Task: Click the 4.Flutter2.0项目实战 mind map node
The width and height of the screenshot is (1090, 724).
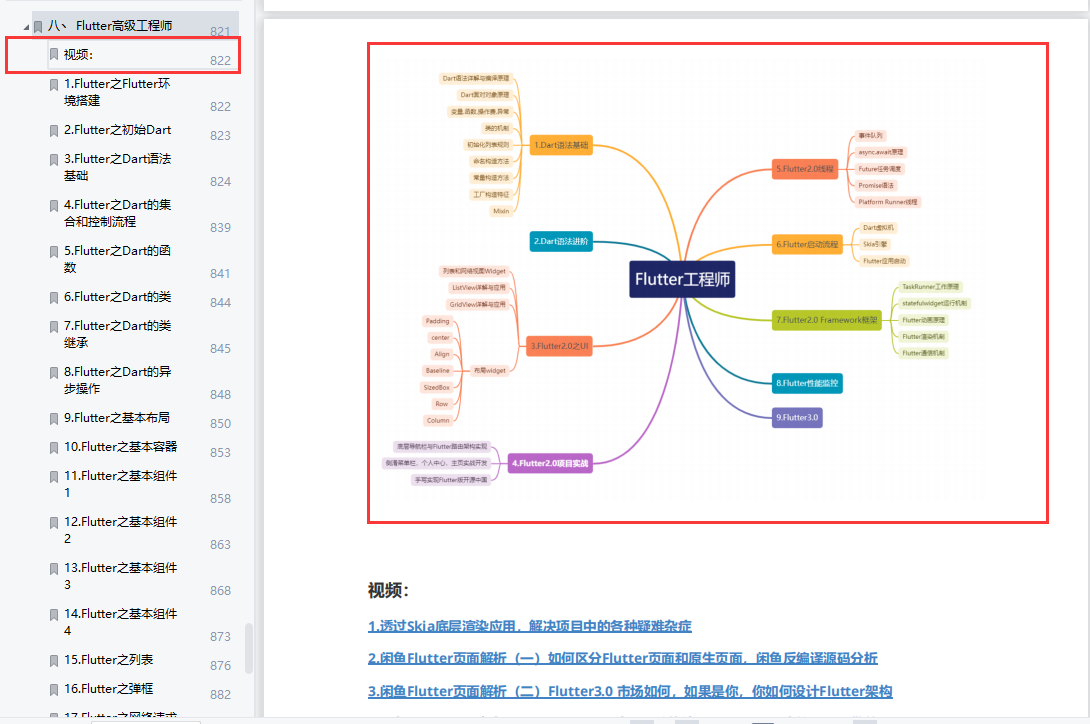Action: pos(550,463)
